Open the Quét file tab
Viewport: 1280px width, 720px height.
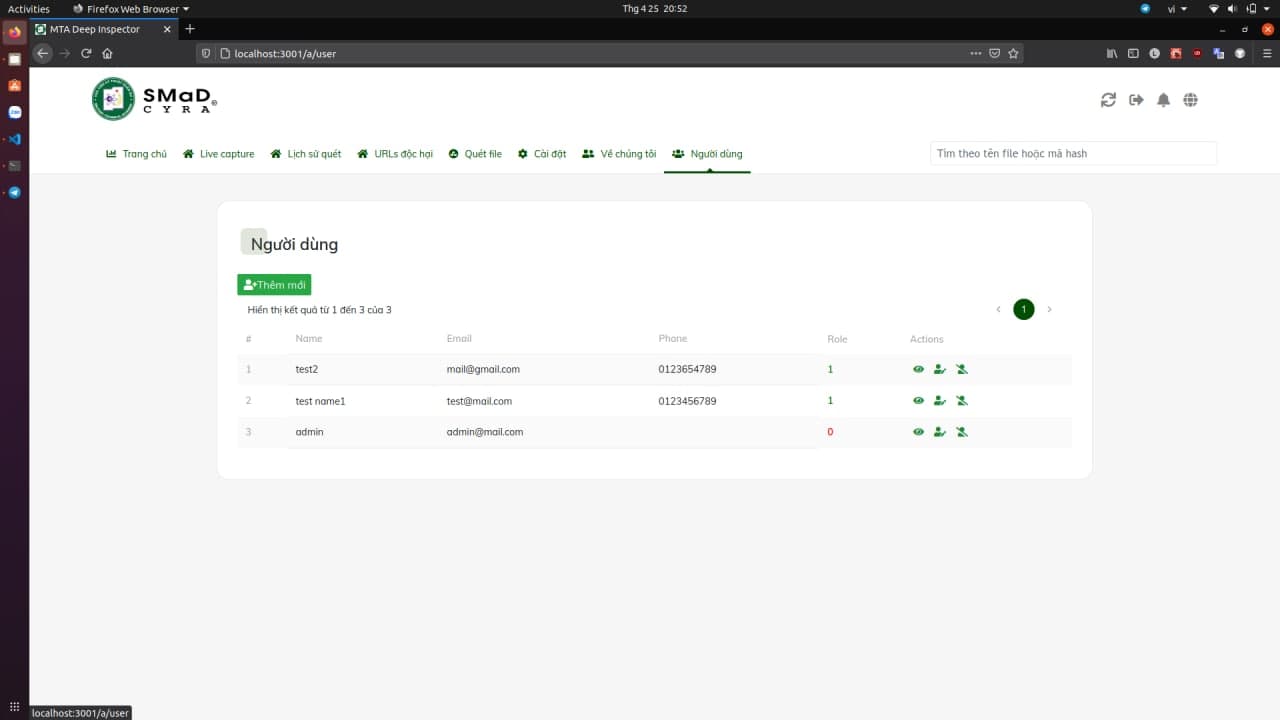tap(475, 154)
